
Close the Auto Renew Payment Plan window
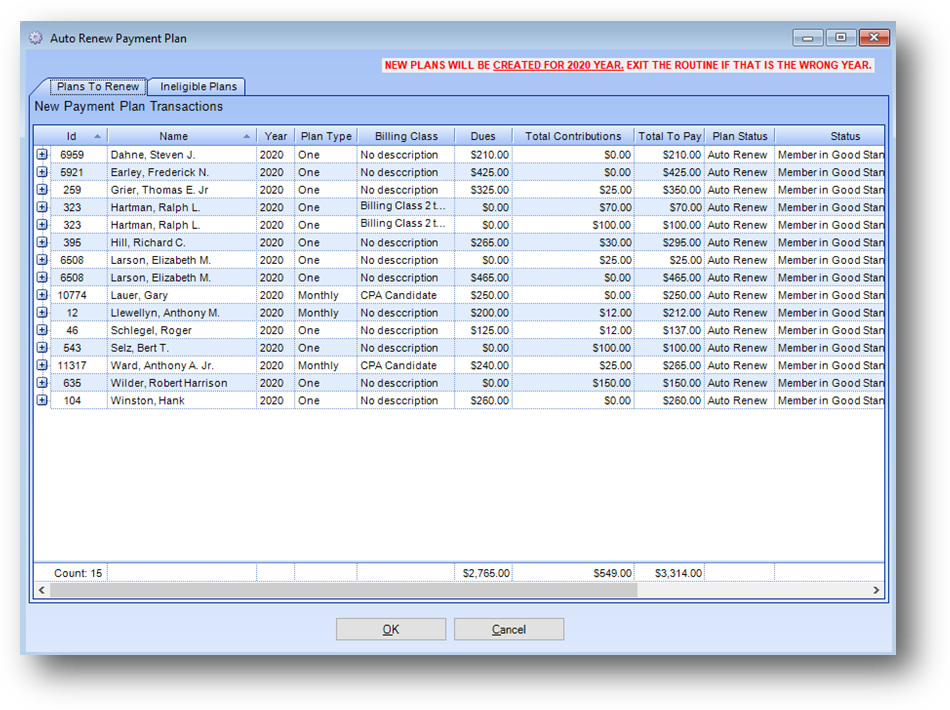click(874, 38)
